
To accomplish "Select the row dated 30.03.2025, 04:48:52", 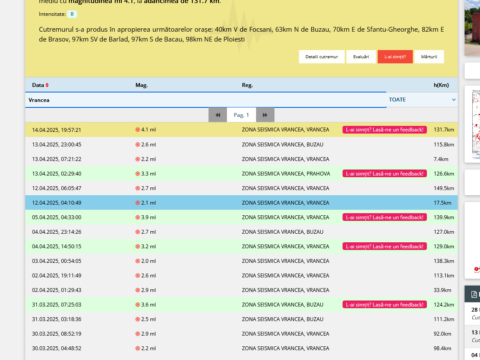I will tap(241, 348).
